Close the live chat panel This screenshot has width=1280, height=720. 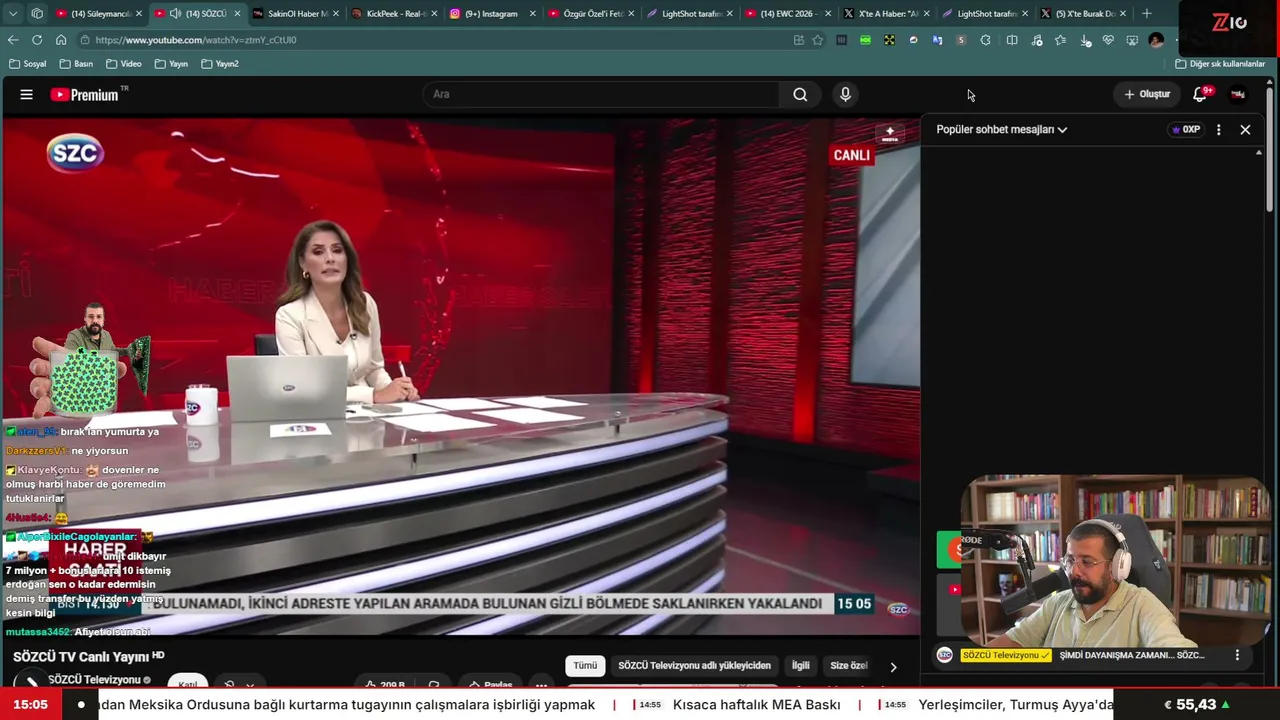click(1245, 129)
